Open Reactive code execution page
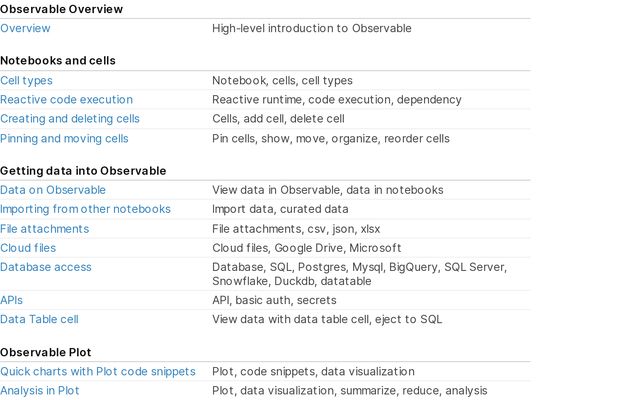This screenshot has width=640, height=400. point(66,100)
